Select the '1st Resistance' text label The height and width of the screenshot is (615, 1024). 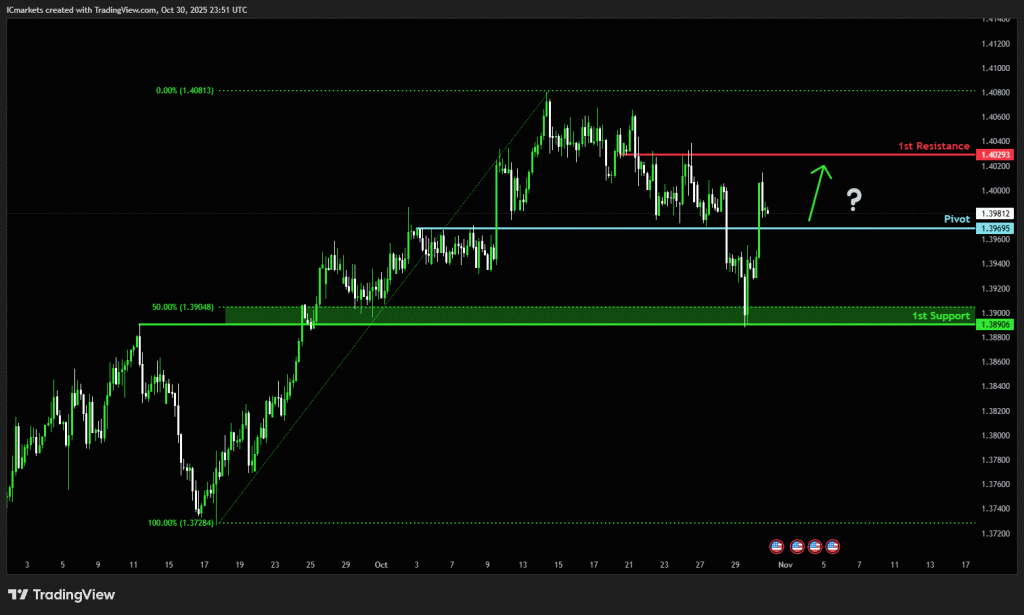point(933,146)
